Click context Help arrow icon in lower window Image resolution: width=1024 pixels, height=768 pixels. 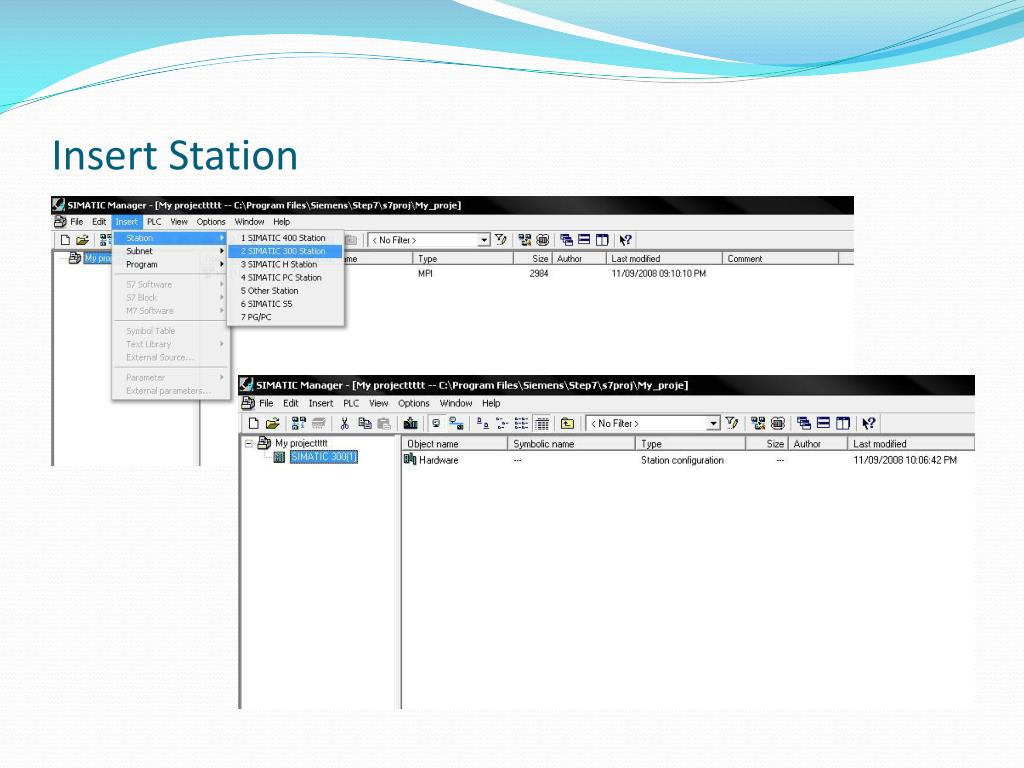pos(869,423)
